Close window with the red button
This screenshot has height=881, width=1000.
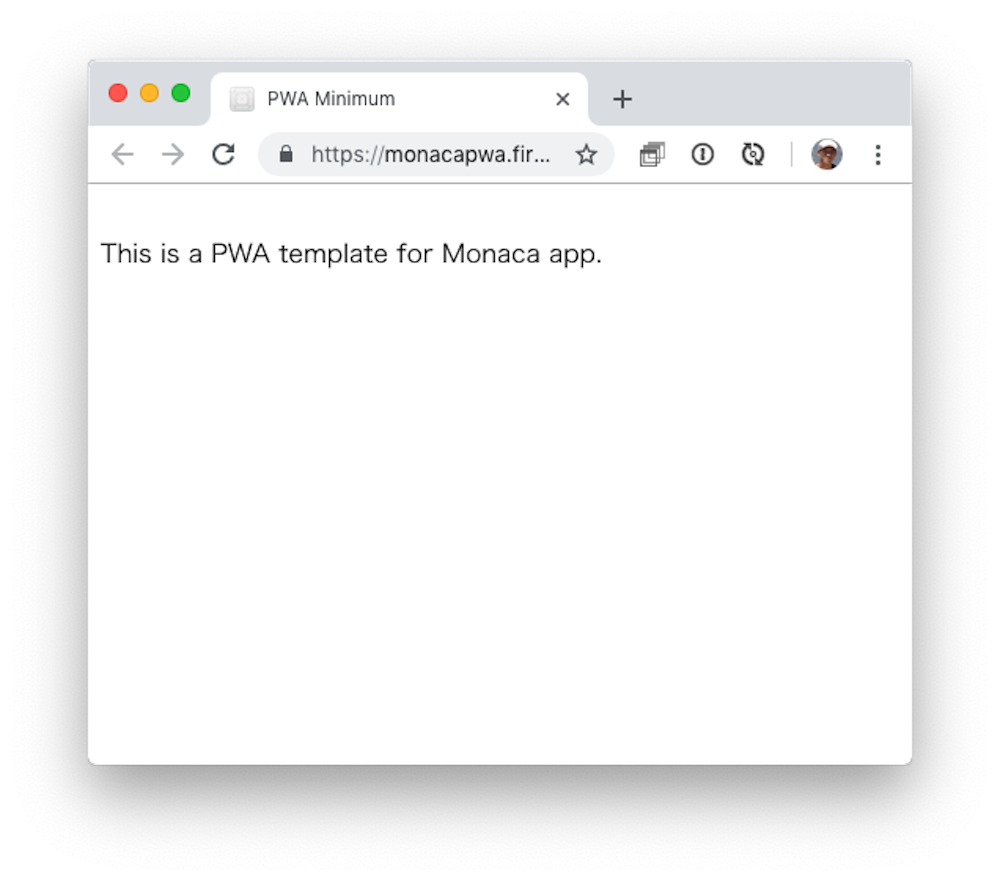pos(118,93)
